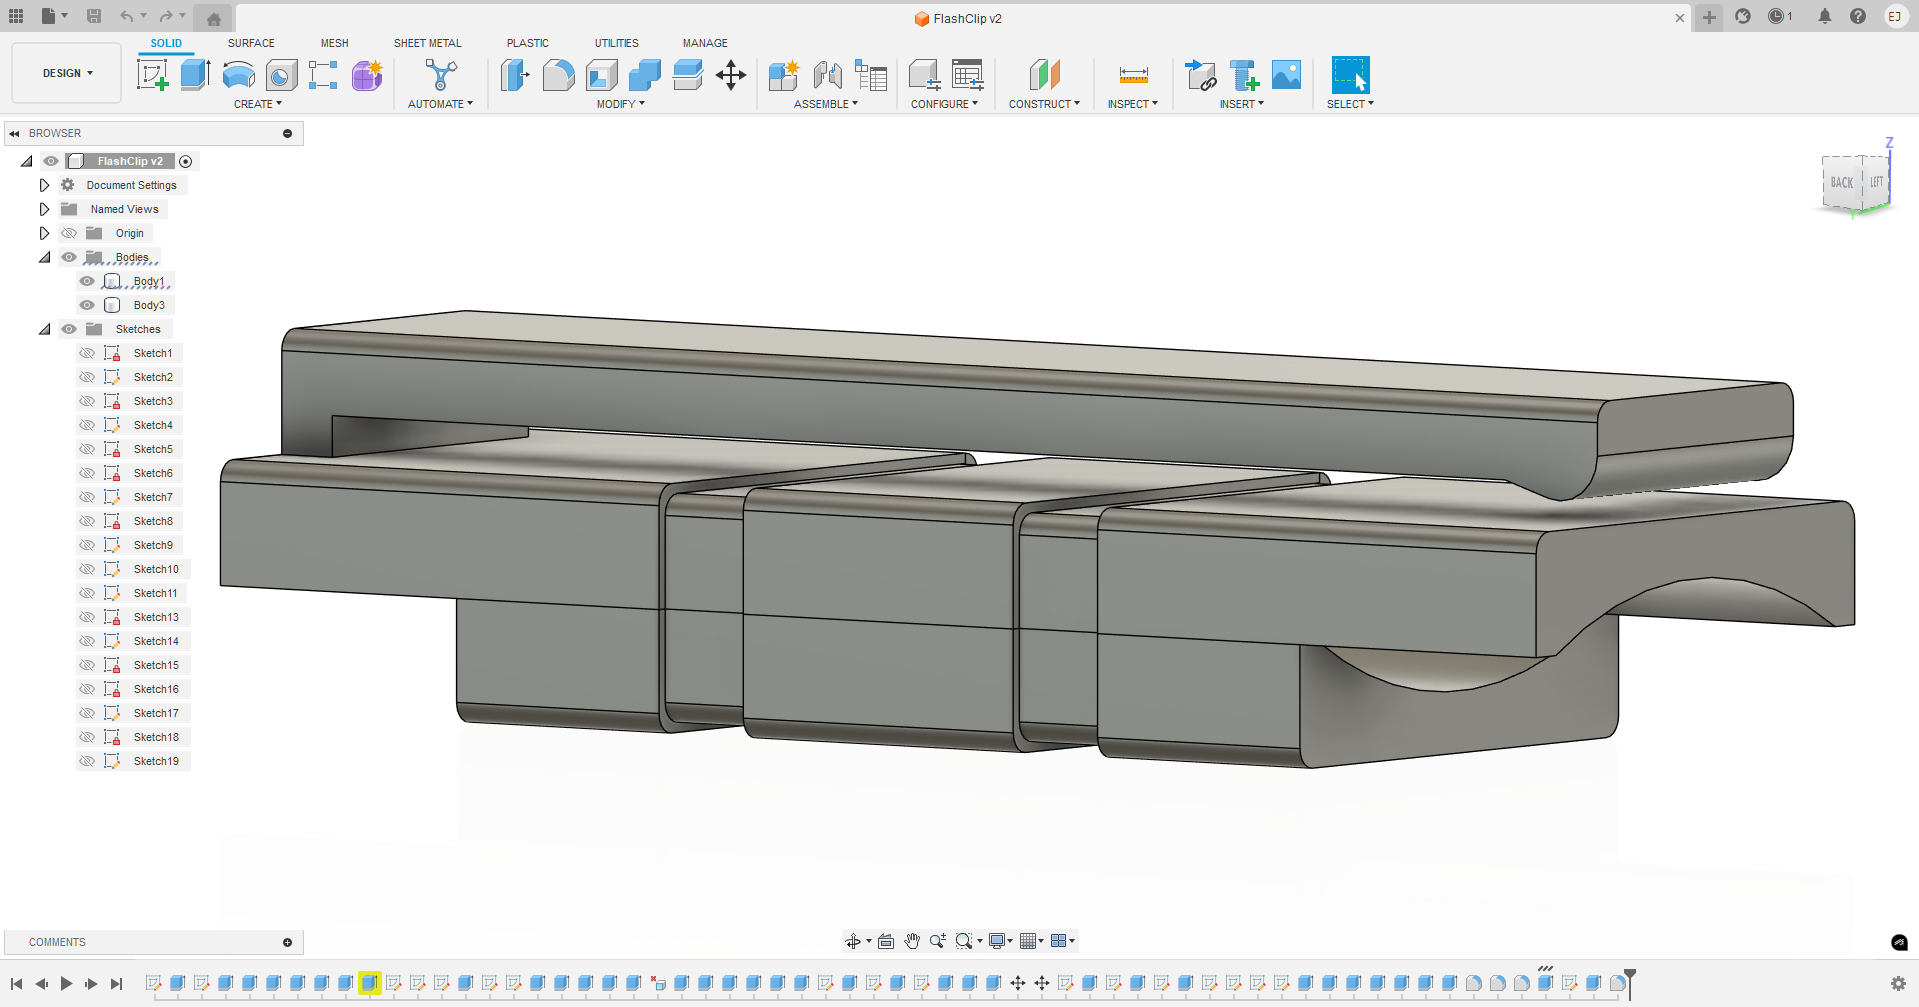Image resolution: width=1919 pixels, height=1007 pixels.
Task: Select the Shell tool
Action: [x=602, y=75]
